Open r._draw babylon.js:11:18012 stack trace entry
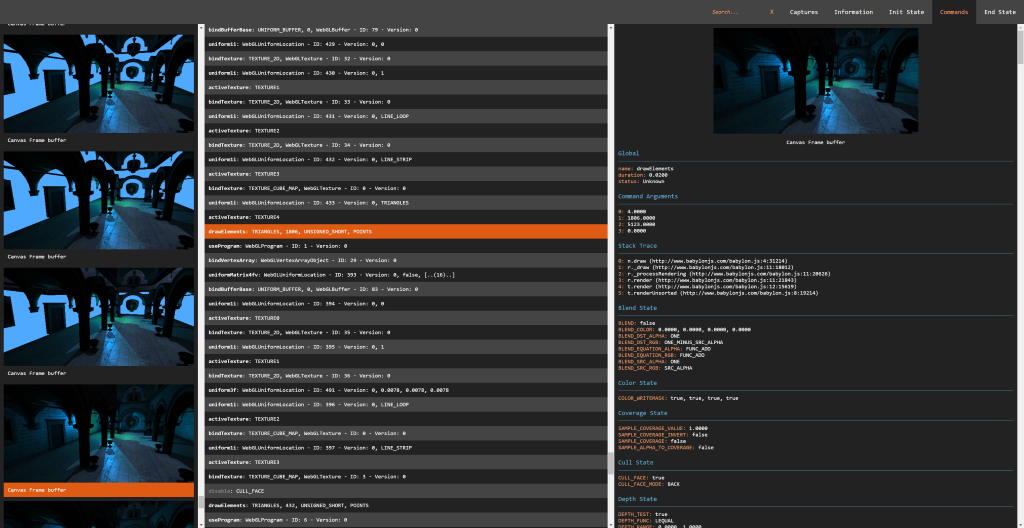 [706, 267]
